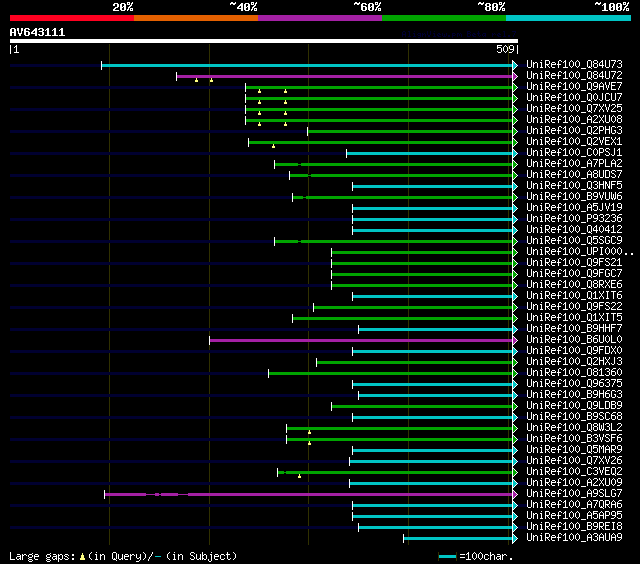Click the AV643111 query name
The width and height of the screenshot is (640, 564).
pos(37,33)
